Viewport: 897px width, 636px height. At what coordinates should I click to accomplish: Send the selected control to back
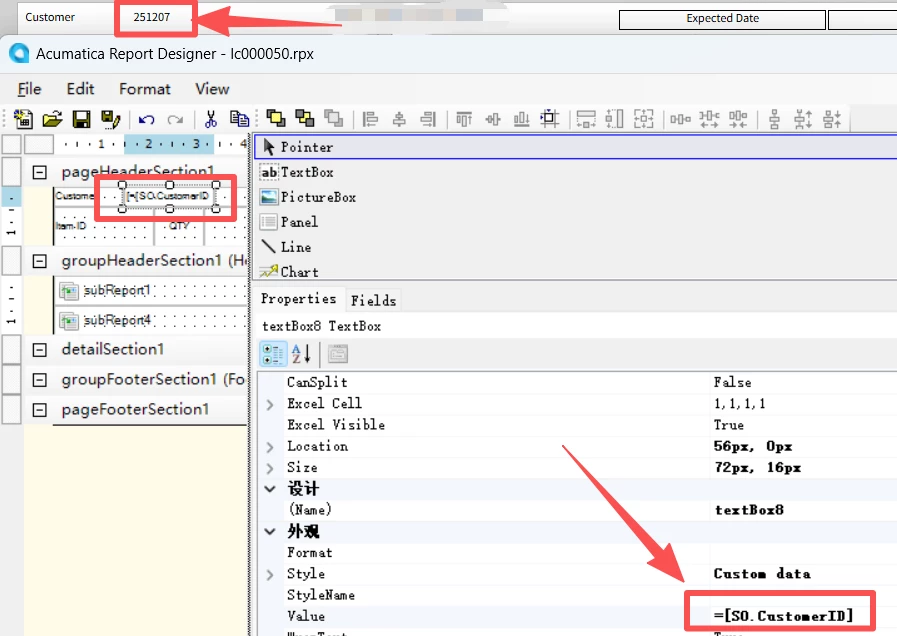tap(304, 118)
